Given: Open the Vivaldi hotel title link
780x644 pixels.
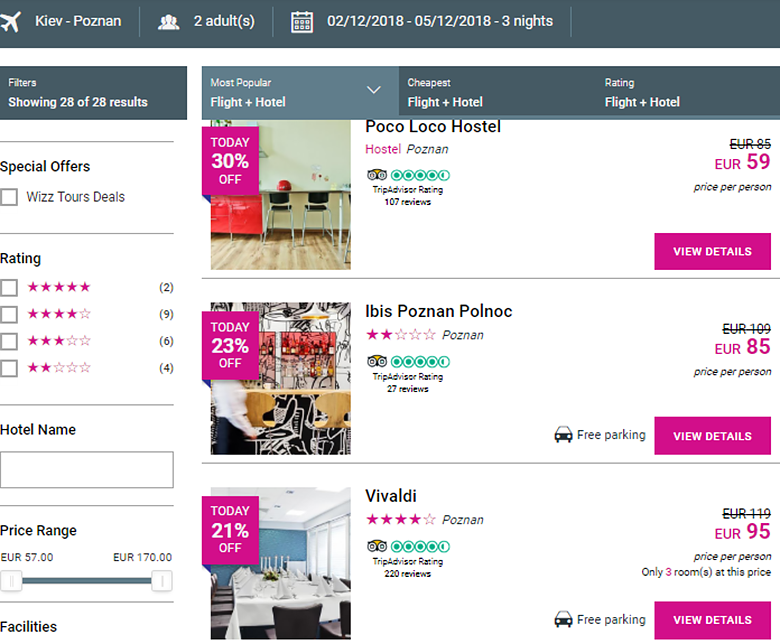Looking at the screenshot, I should point(391,496).
